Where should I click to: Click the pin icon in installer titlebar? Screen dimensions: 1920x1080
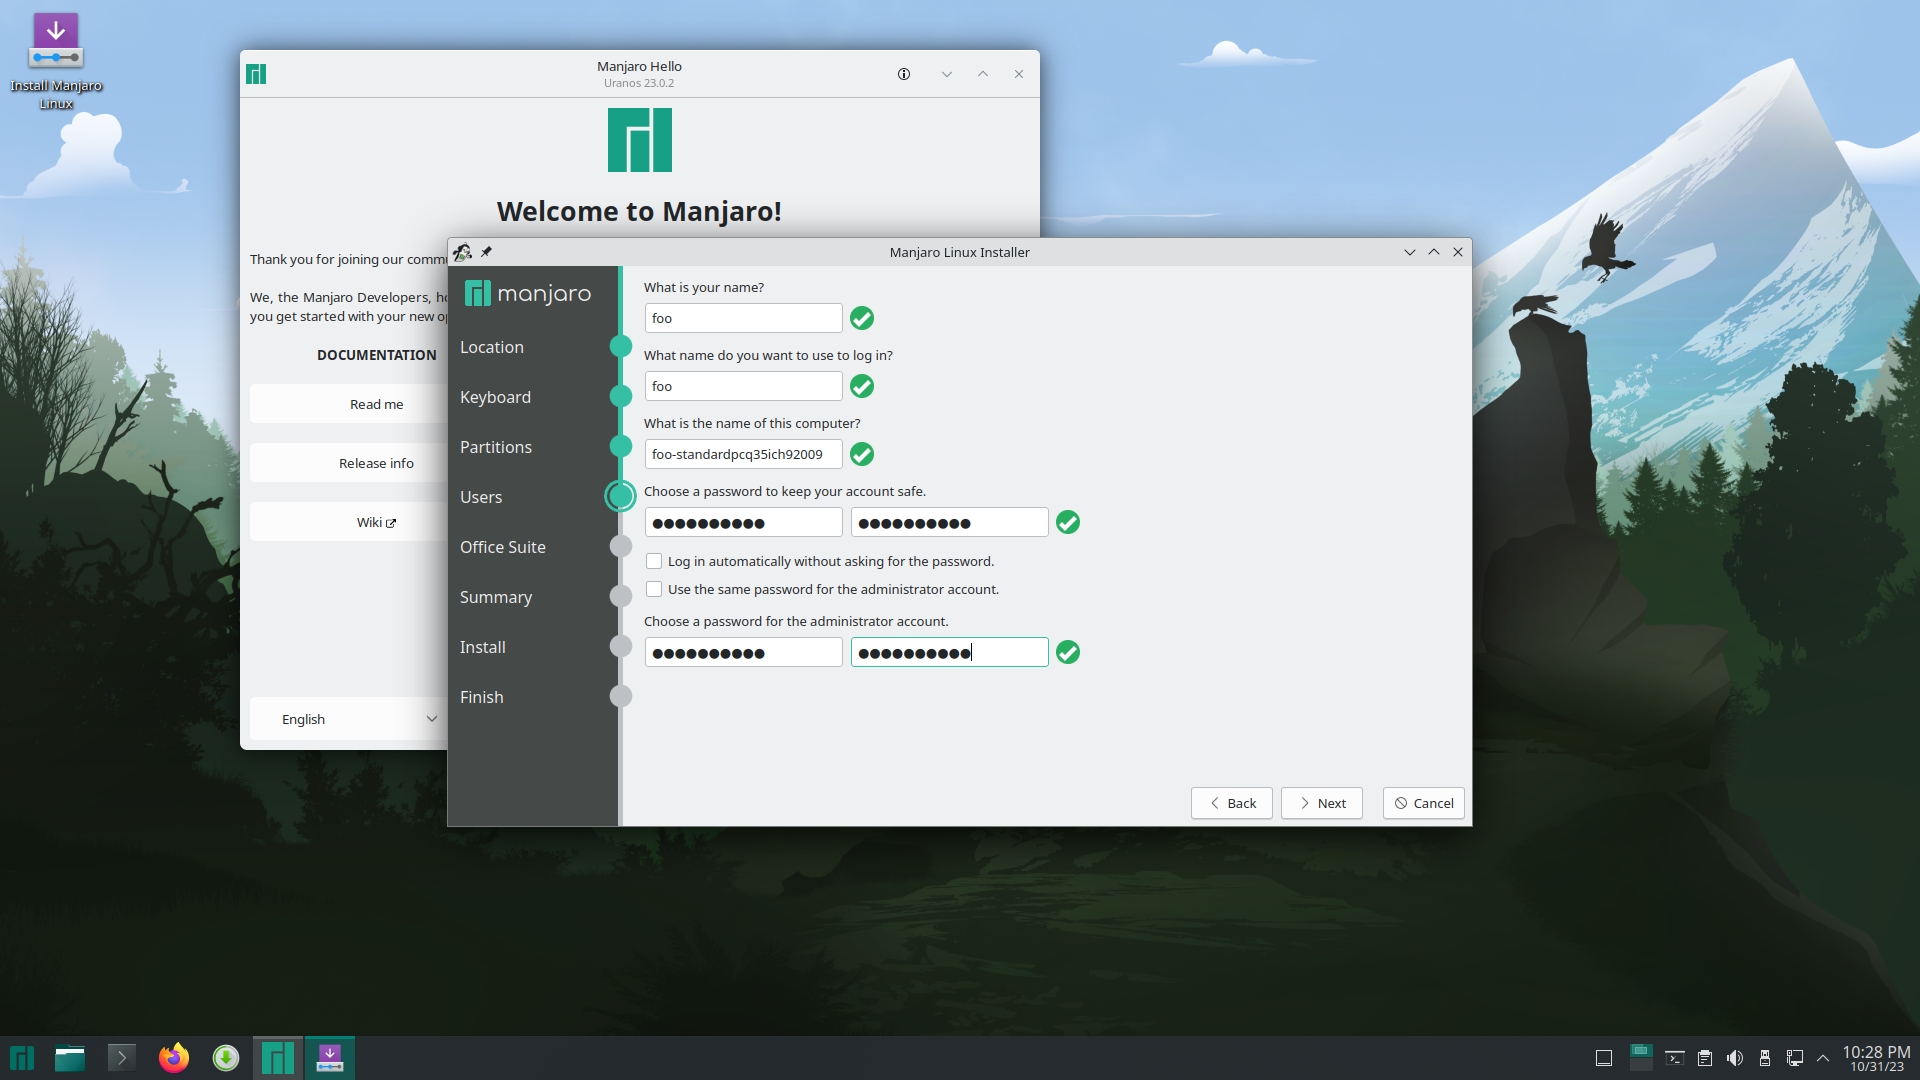tap(486, 252)
